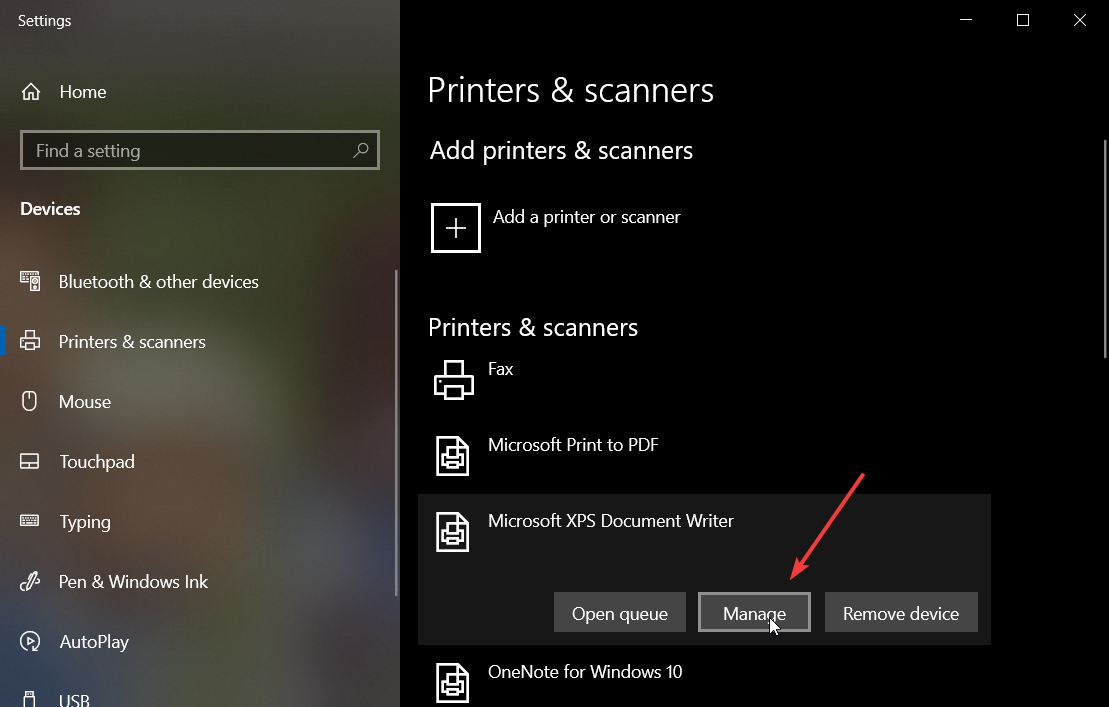
Task: Select Microsoft Print to PDF entry
Action: pyautogui.click(x=704, y=456)
